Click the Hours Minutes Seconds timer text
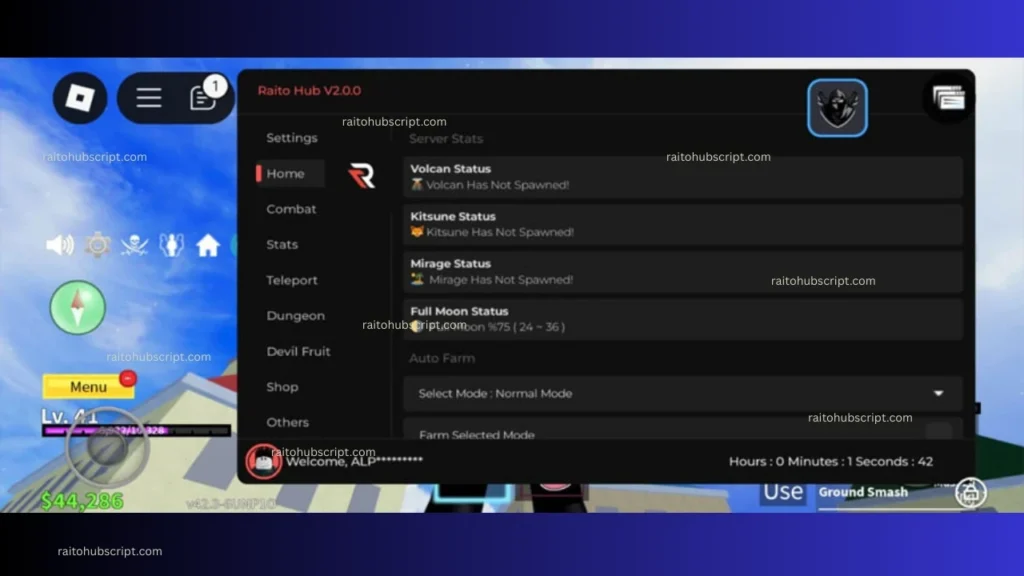Screen dimensions: 1024x576 [831, 461]
